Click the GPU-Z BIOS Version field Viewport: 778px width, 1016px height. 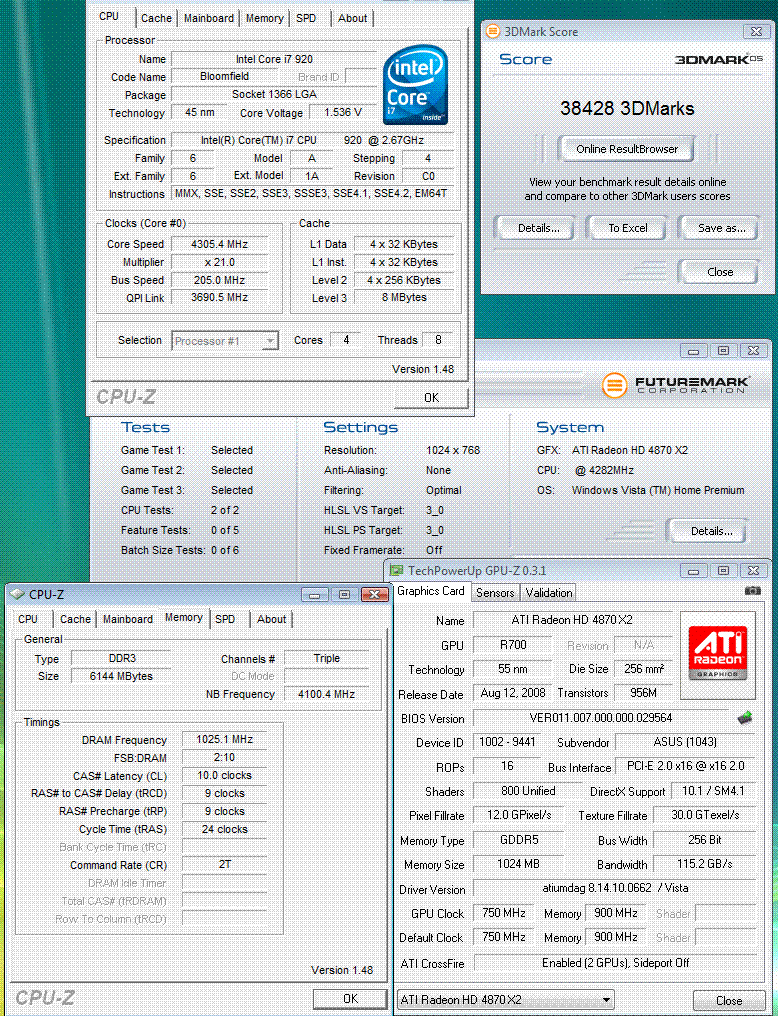pyautogui.click(x=601, y=718)
